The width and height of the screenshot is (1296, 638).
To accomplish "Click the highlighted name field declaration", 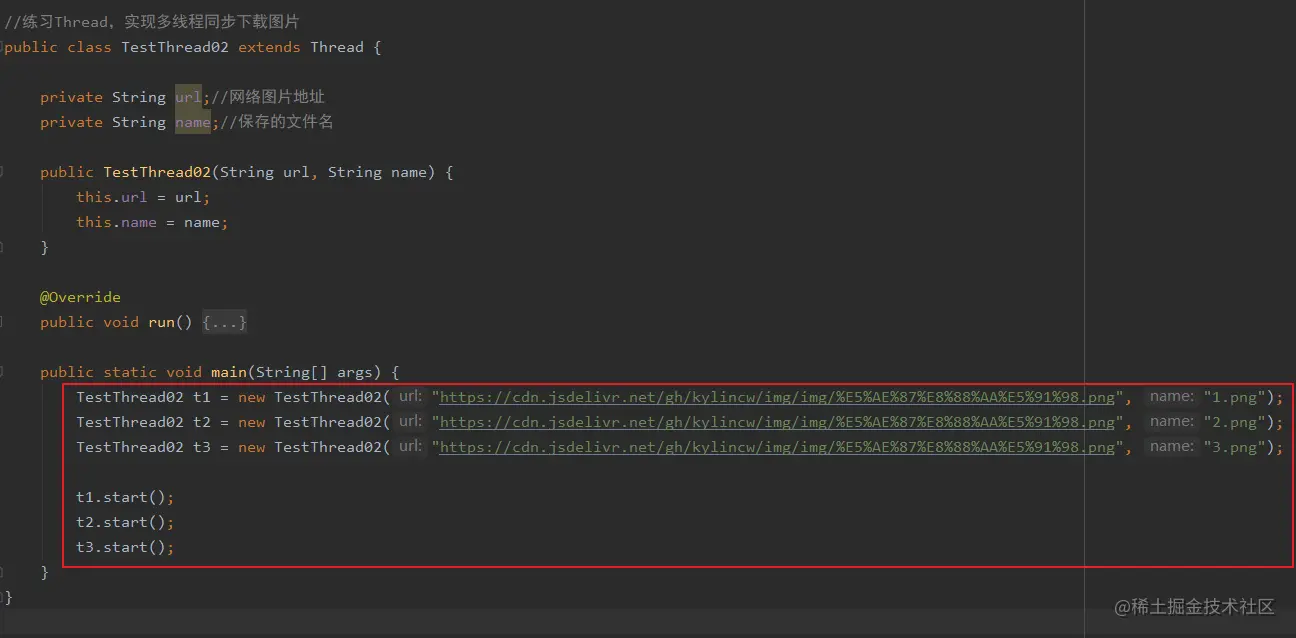I will coord(193,122).
